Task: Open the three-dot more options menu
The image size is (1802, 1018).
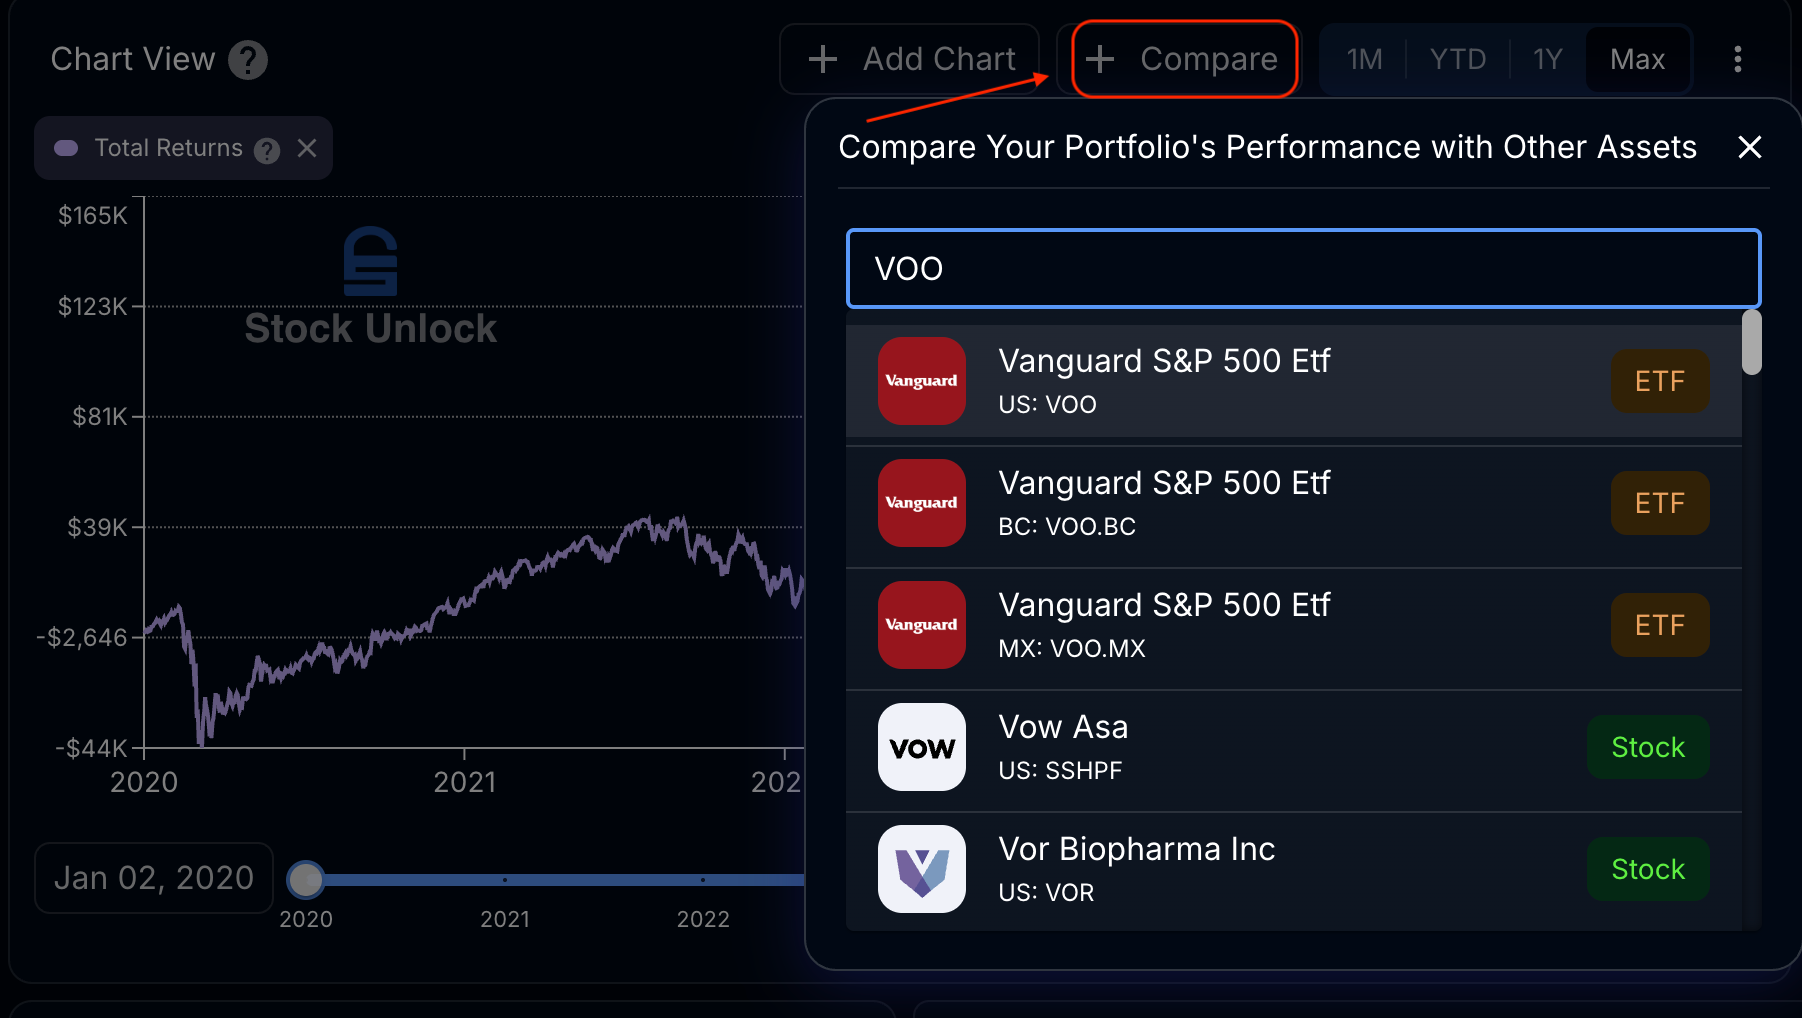Action: (1738, 59)
